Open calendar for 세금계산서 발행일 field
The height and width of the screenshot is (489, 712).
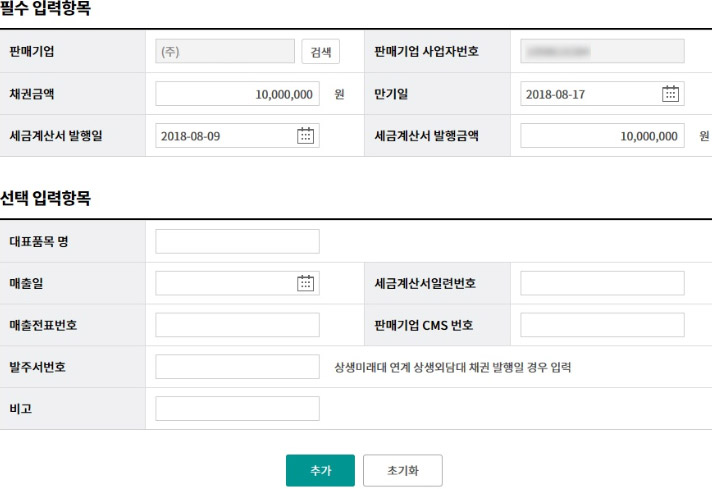(x=306, y=136)
